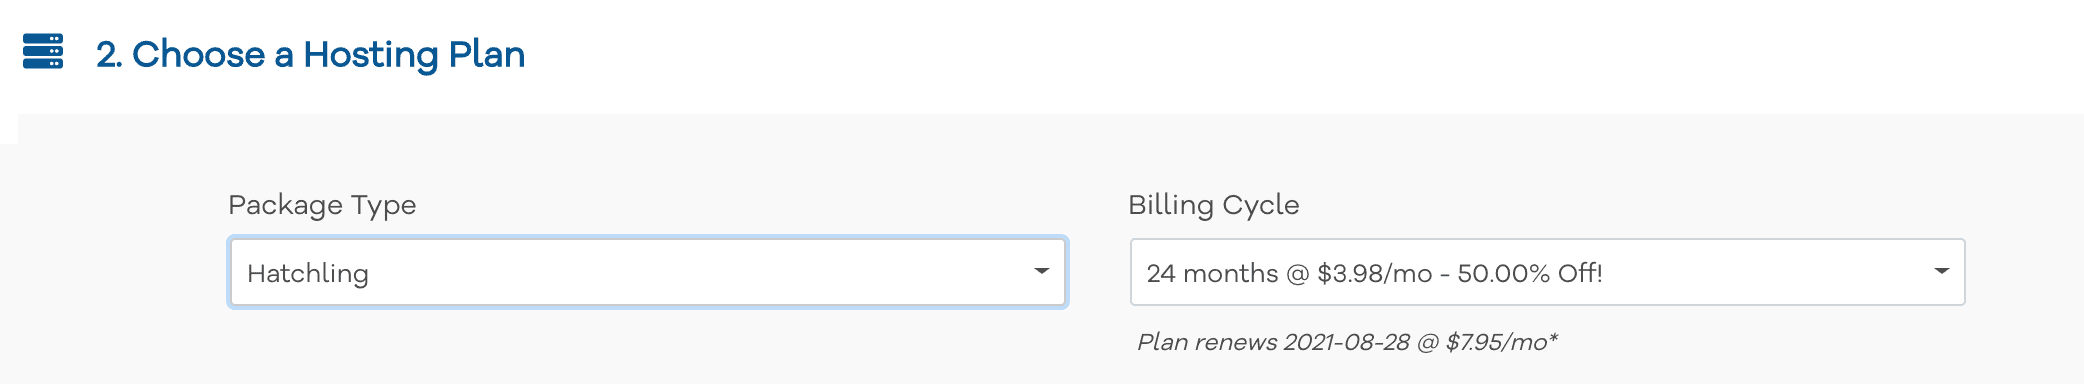Screen dimensions: 2084x384
Task: Click the 'Plan renews 2021-08-28' note
Action: [1273, 342]
